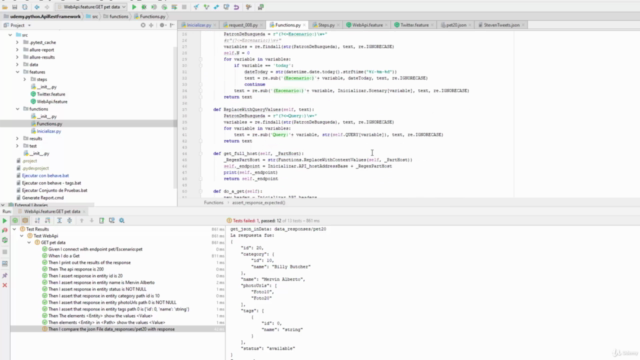Click the Synchronize icon in main toolbar

tap(25, 7)
